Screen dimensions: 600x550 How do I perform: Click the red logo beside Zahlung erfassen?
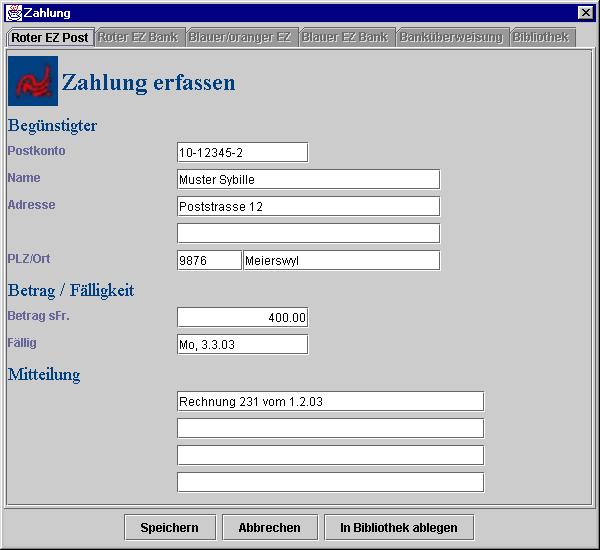(x=33, y=81)
